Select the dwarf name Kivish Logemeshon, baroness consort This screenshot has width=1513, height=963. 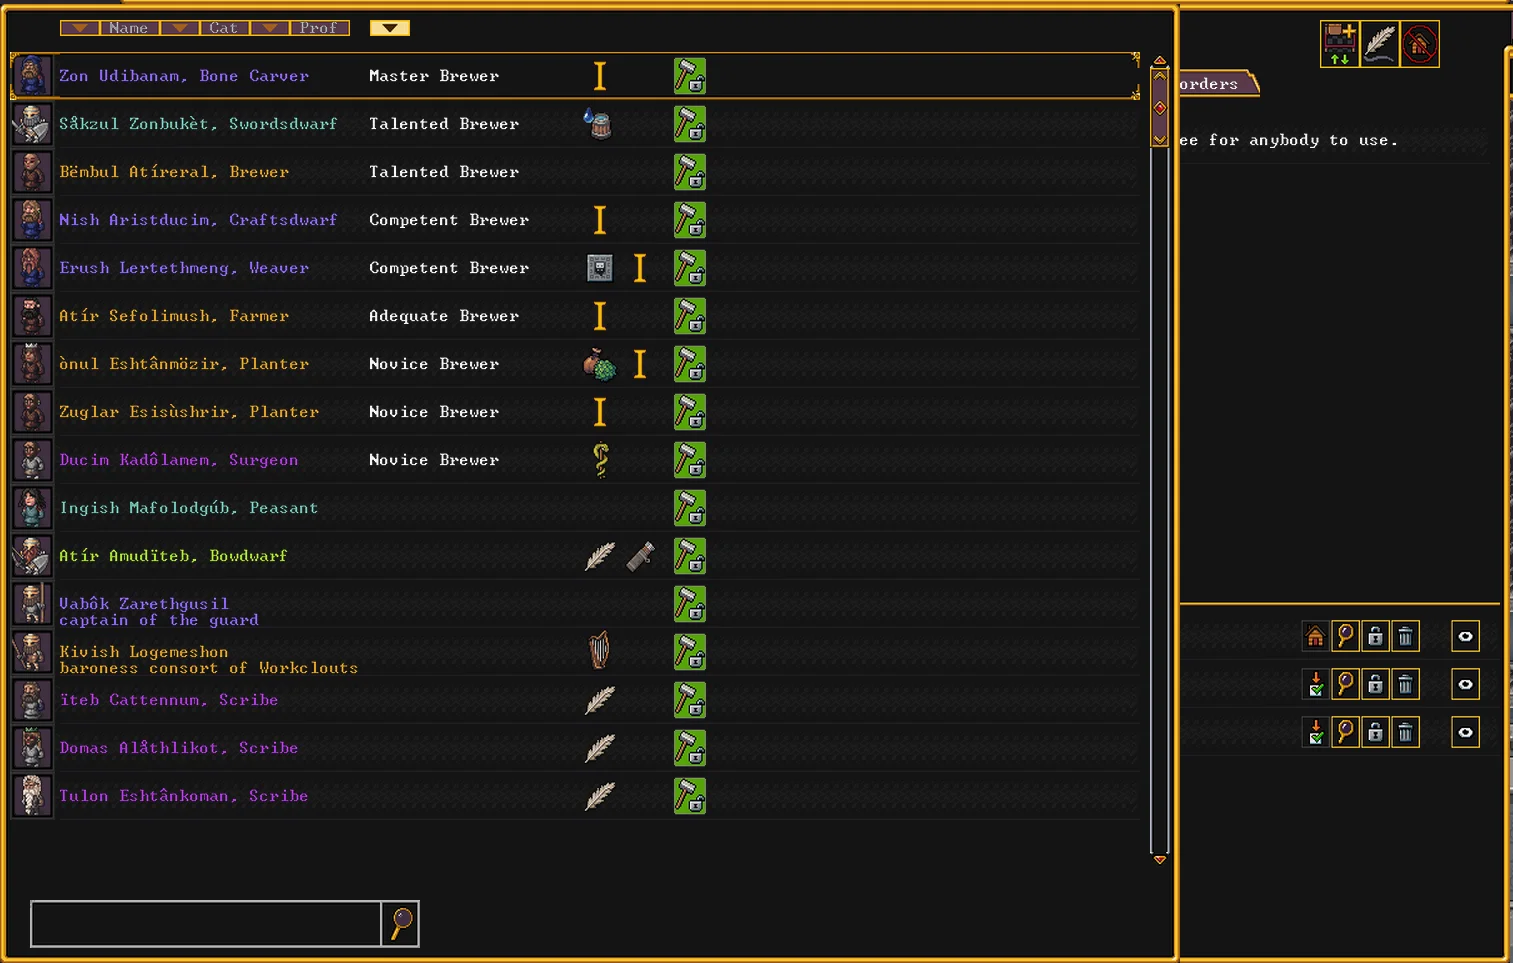tap(208, 660)
